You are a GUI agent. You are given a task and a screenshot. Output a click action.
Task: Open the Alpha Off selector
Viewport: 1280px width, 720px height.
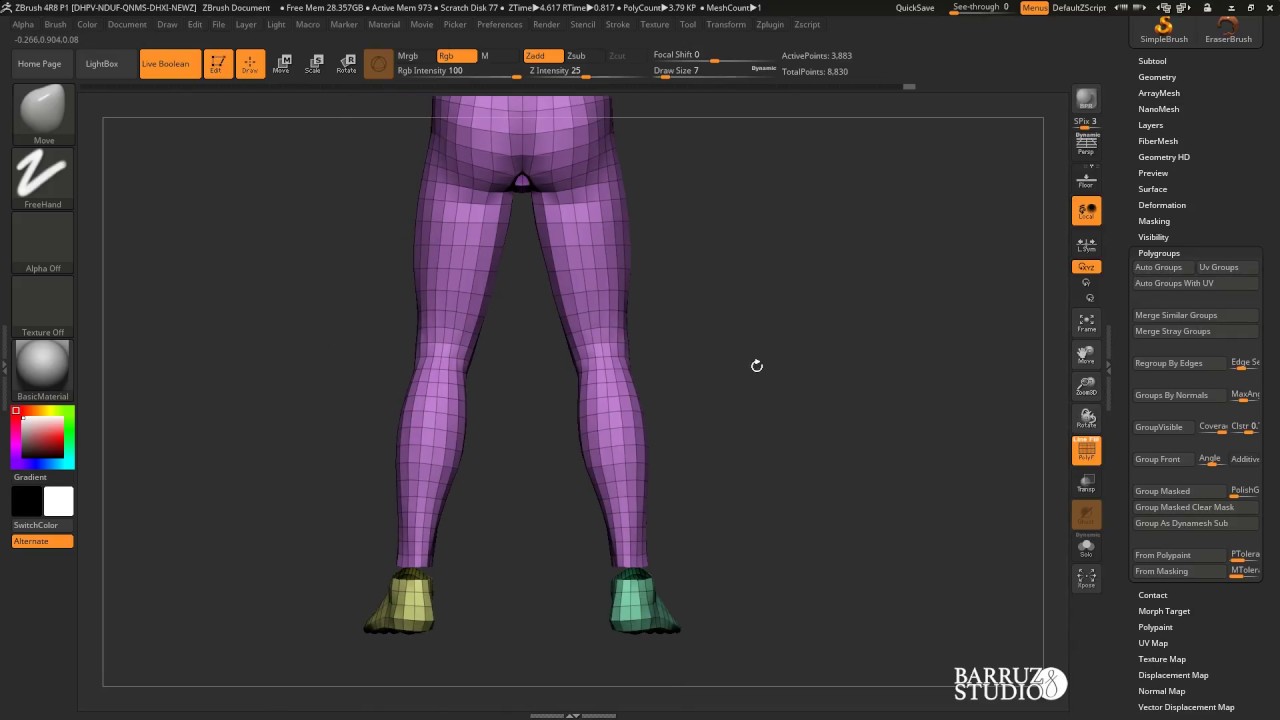coord(43,242)
